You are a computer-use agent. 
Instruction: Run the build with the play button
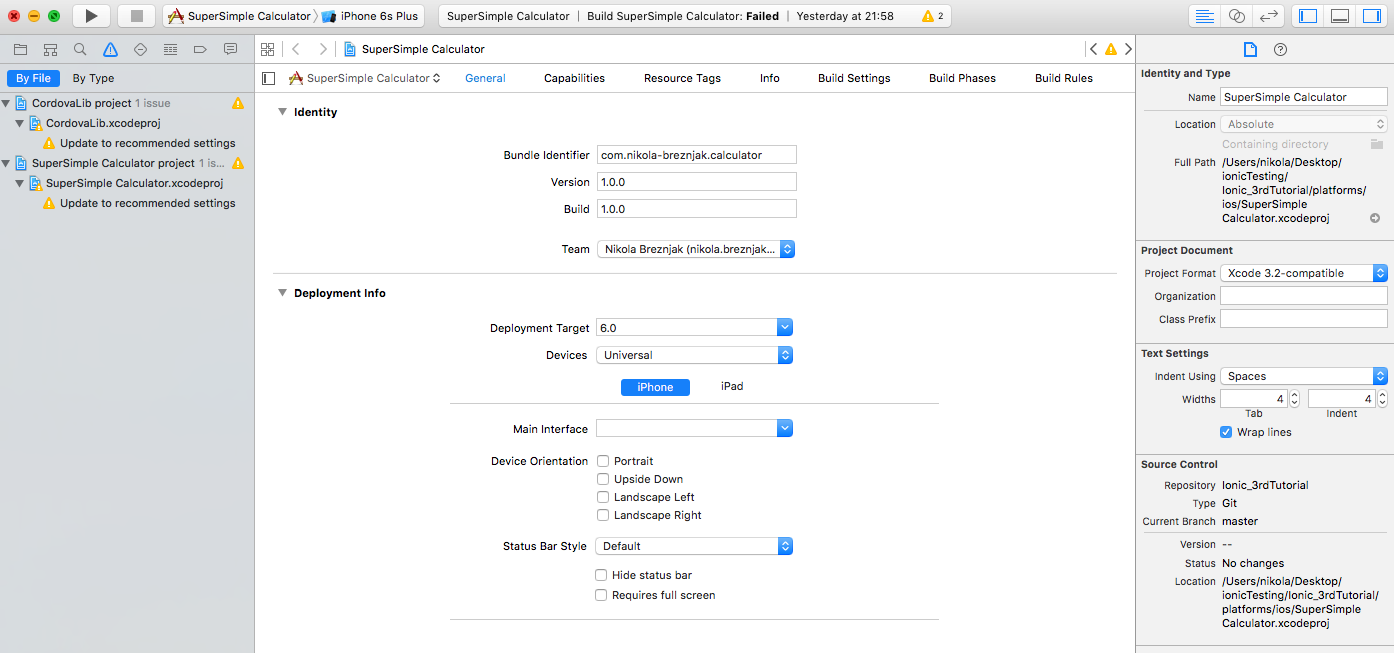[x=91, y=16]
